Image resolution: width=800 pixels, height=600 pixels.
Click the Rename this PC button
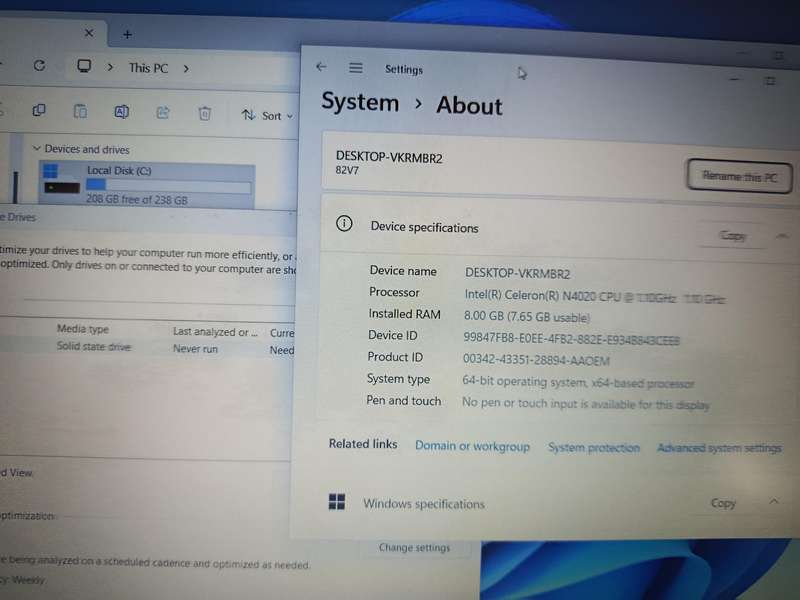(739, 177)
